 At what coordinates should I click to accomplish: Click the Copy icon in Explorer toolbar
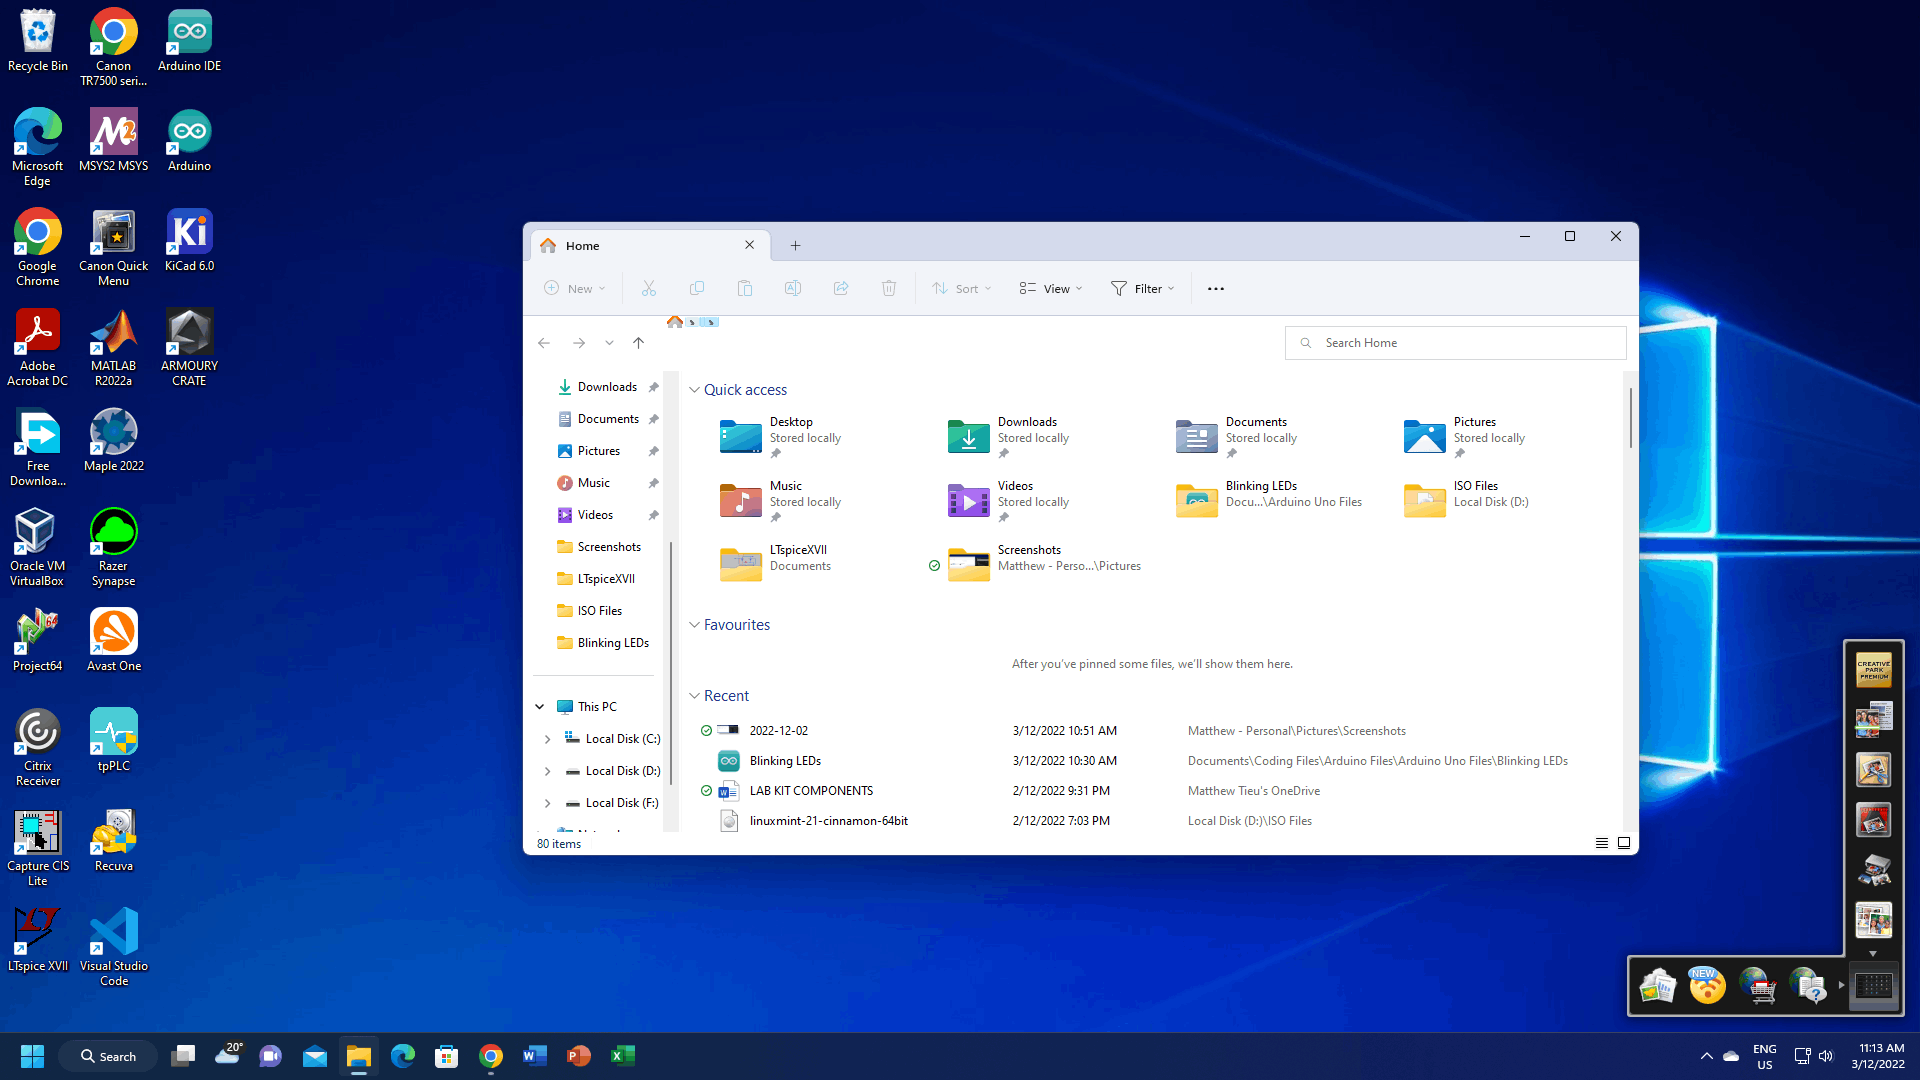tap(697, 288)
